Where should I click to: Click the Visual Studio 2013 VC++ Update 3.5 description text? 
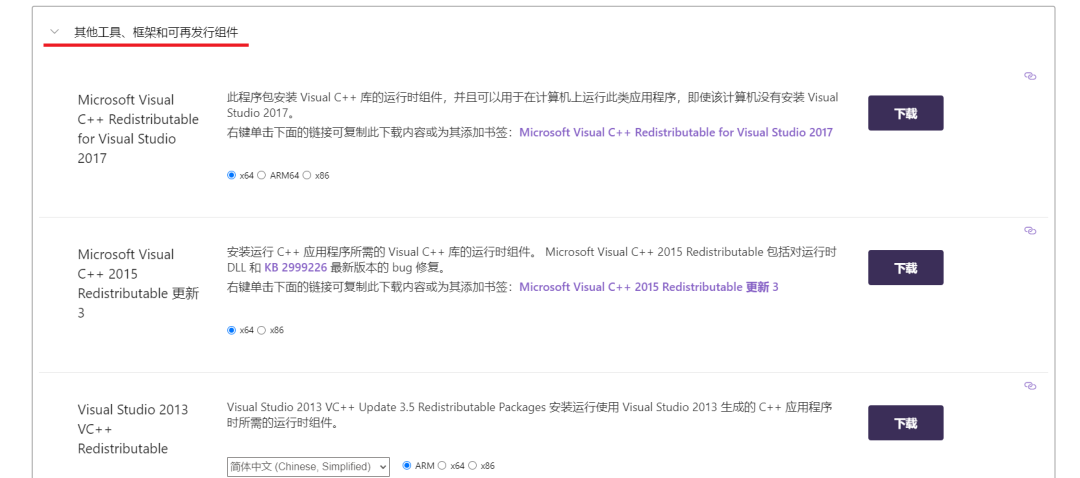click(x=529, y=415)
